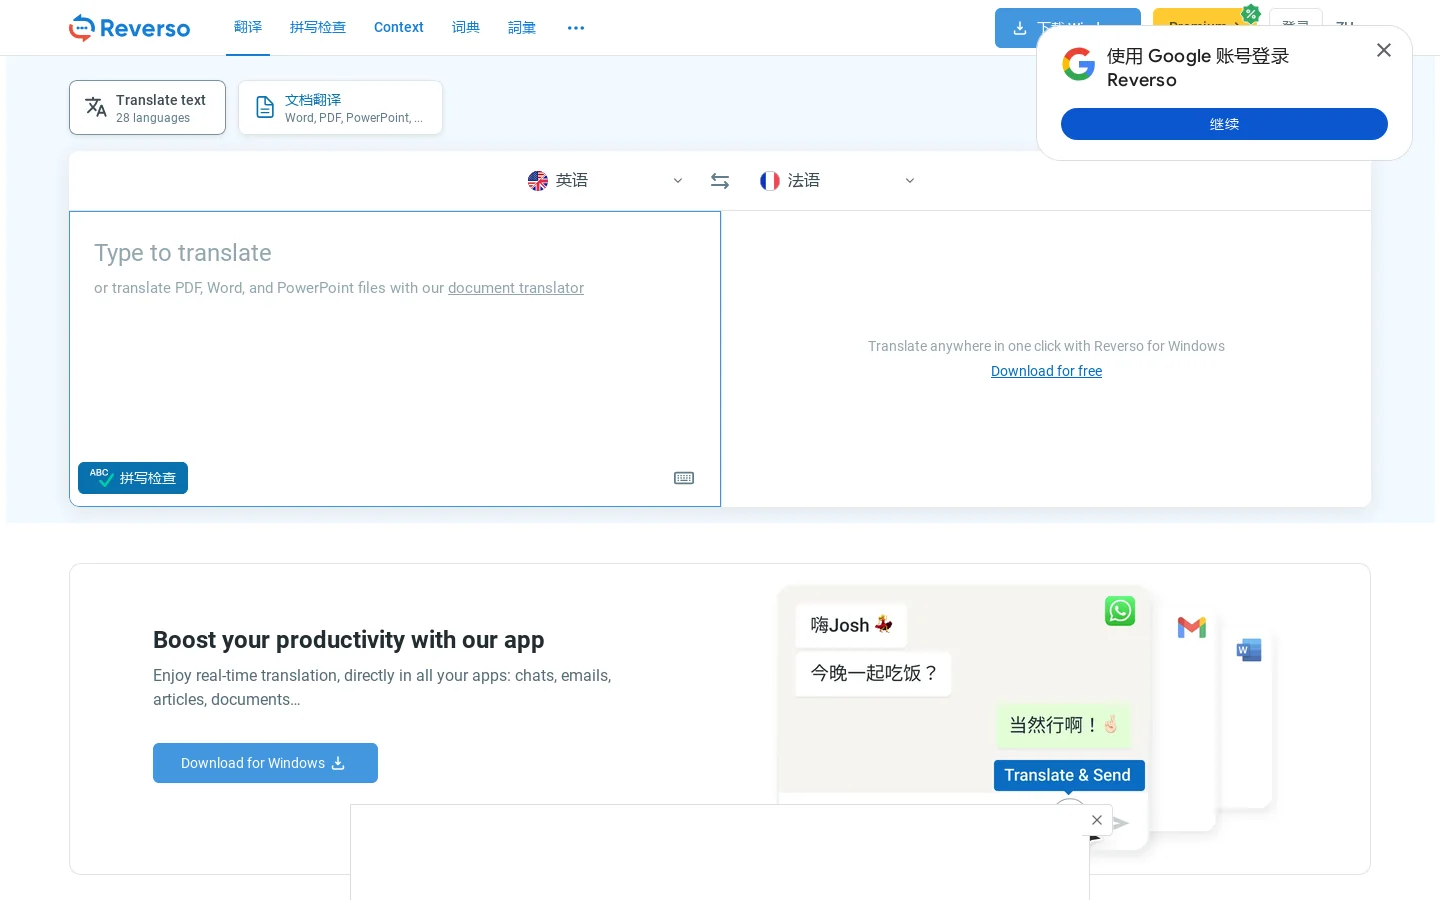This screenshot has height=900, width=1440.
Task: Open the Context tab
Action: click(399, 27)
